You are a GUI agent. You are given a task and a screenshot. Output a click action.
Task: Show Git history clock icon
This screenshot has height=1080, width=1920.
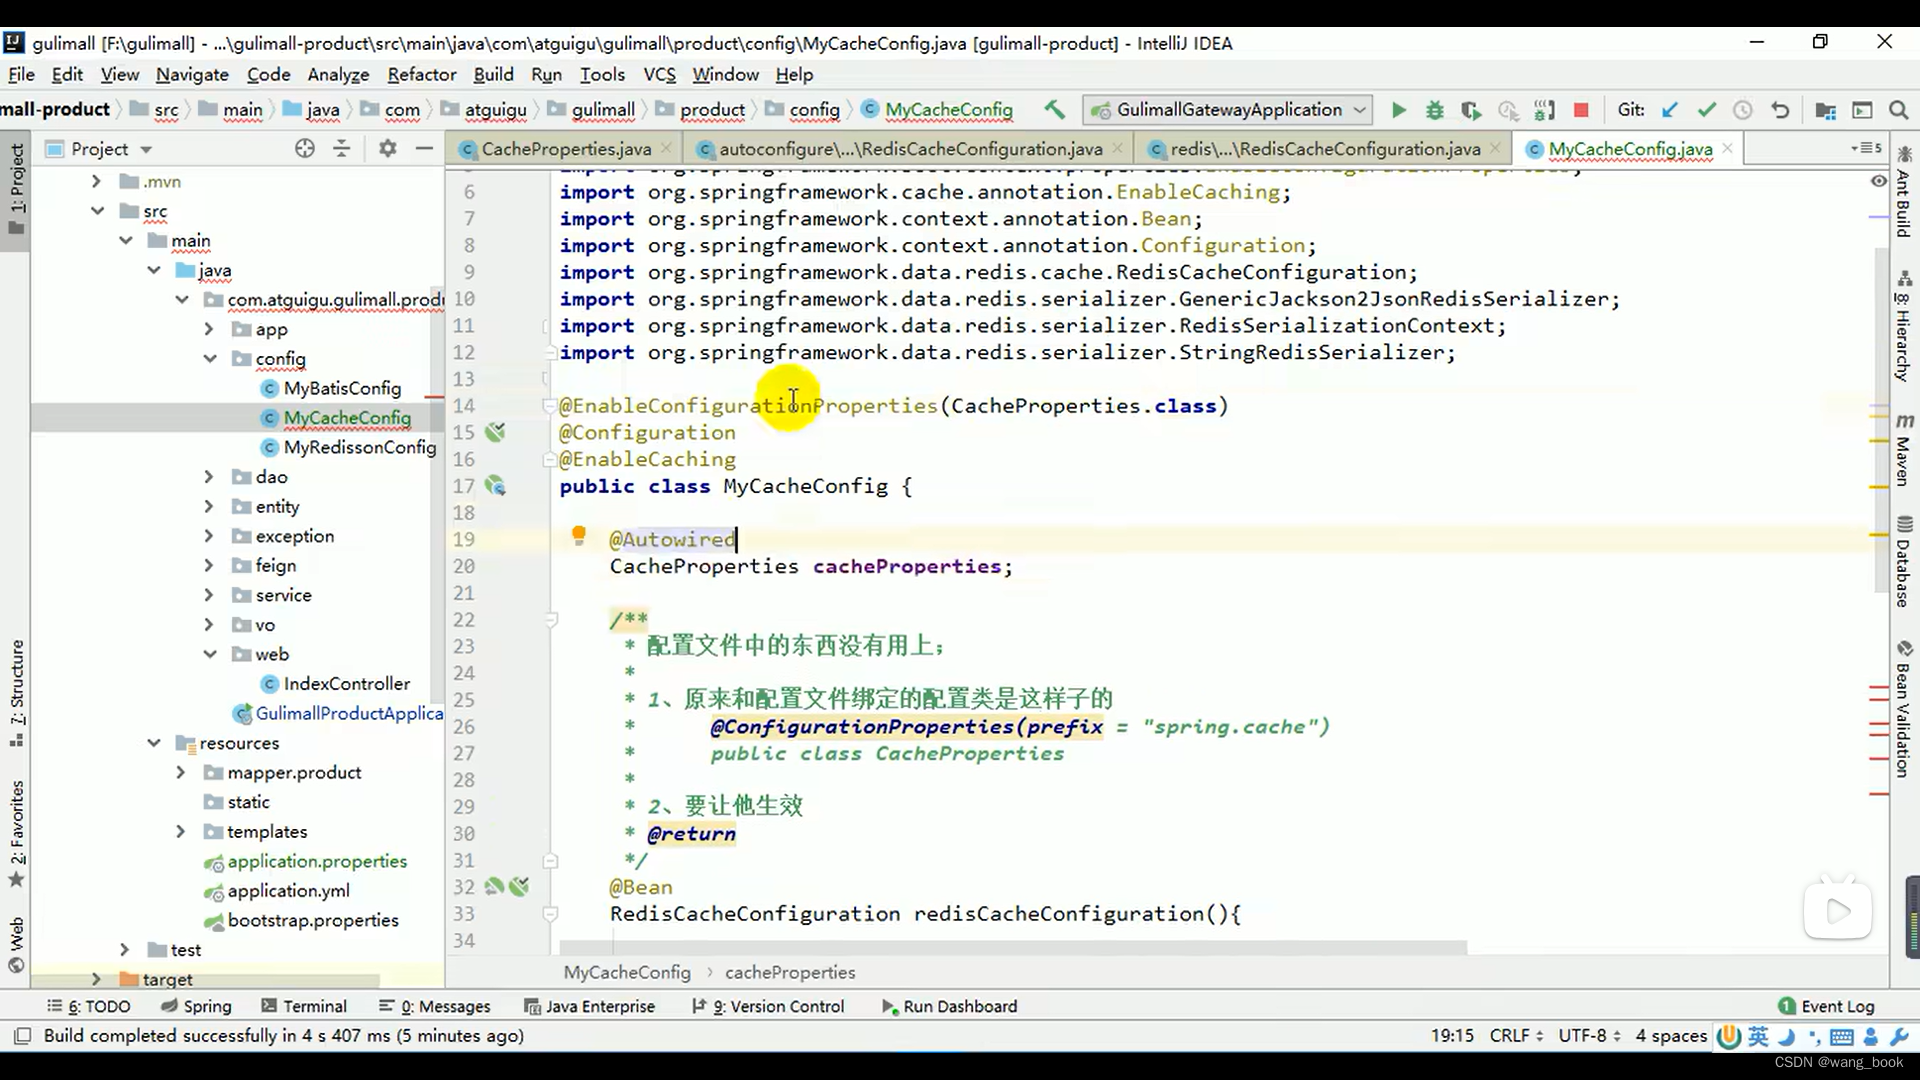coord(1742,110)
